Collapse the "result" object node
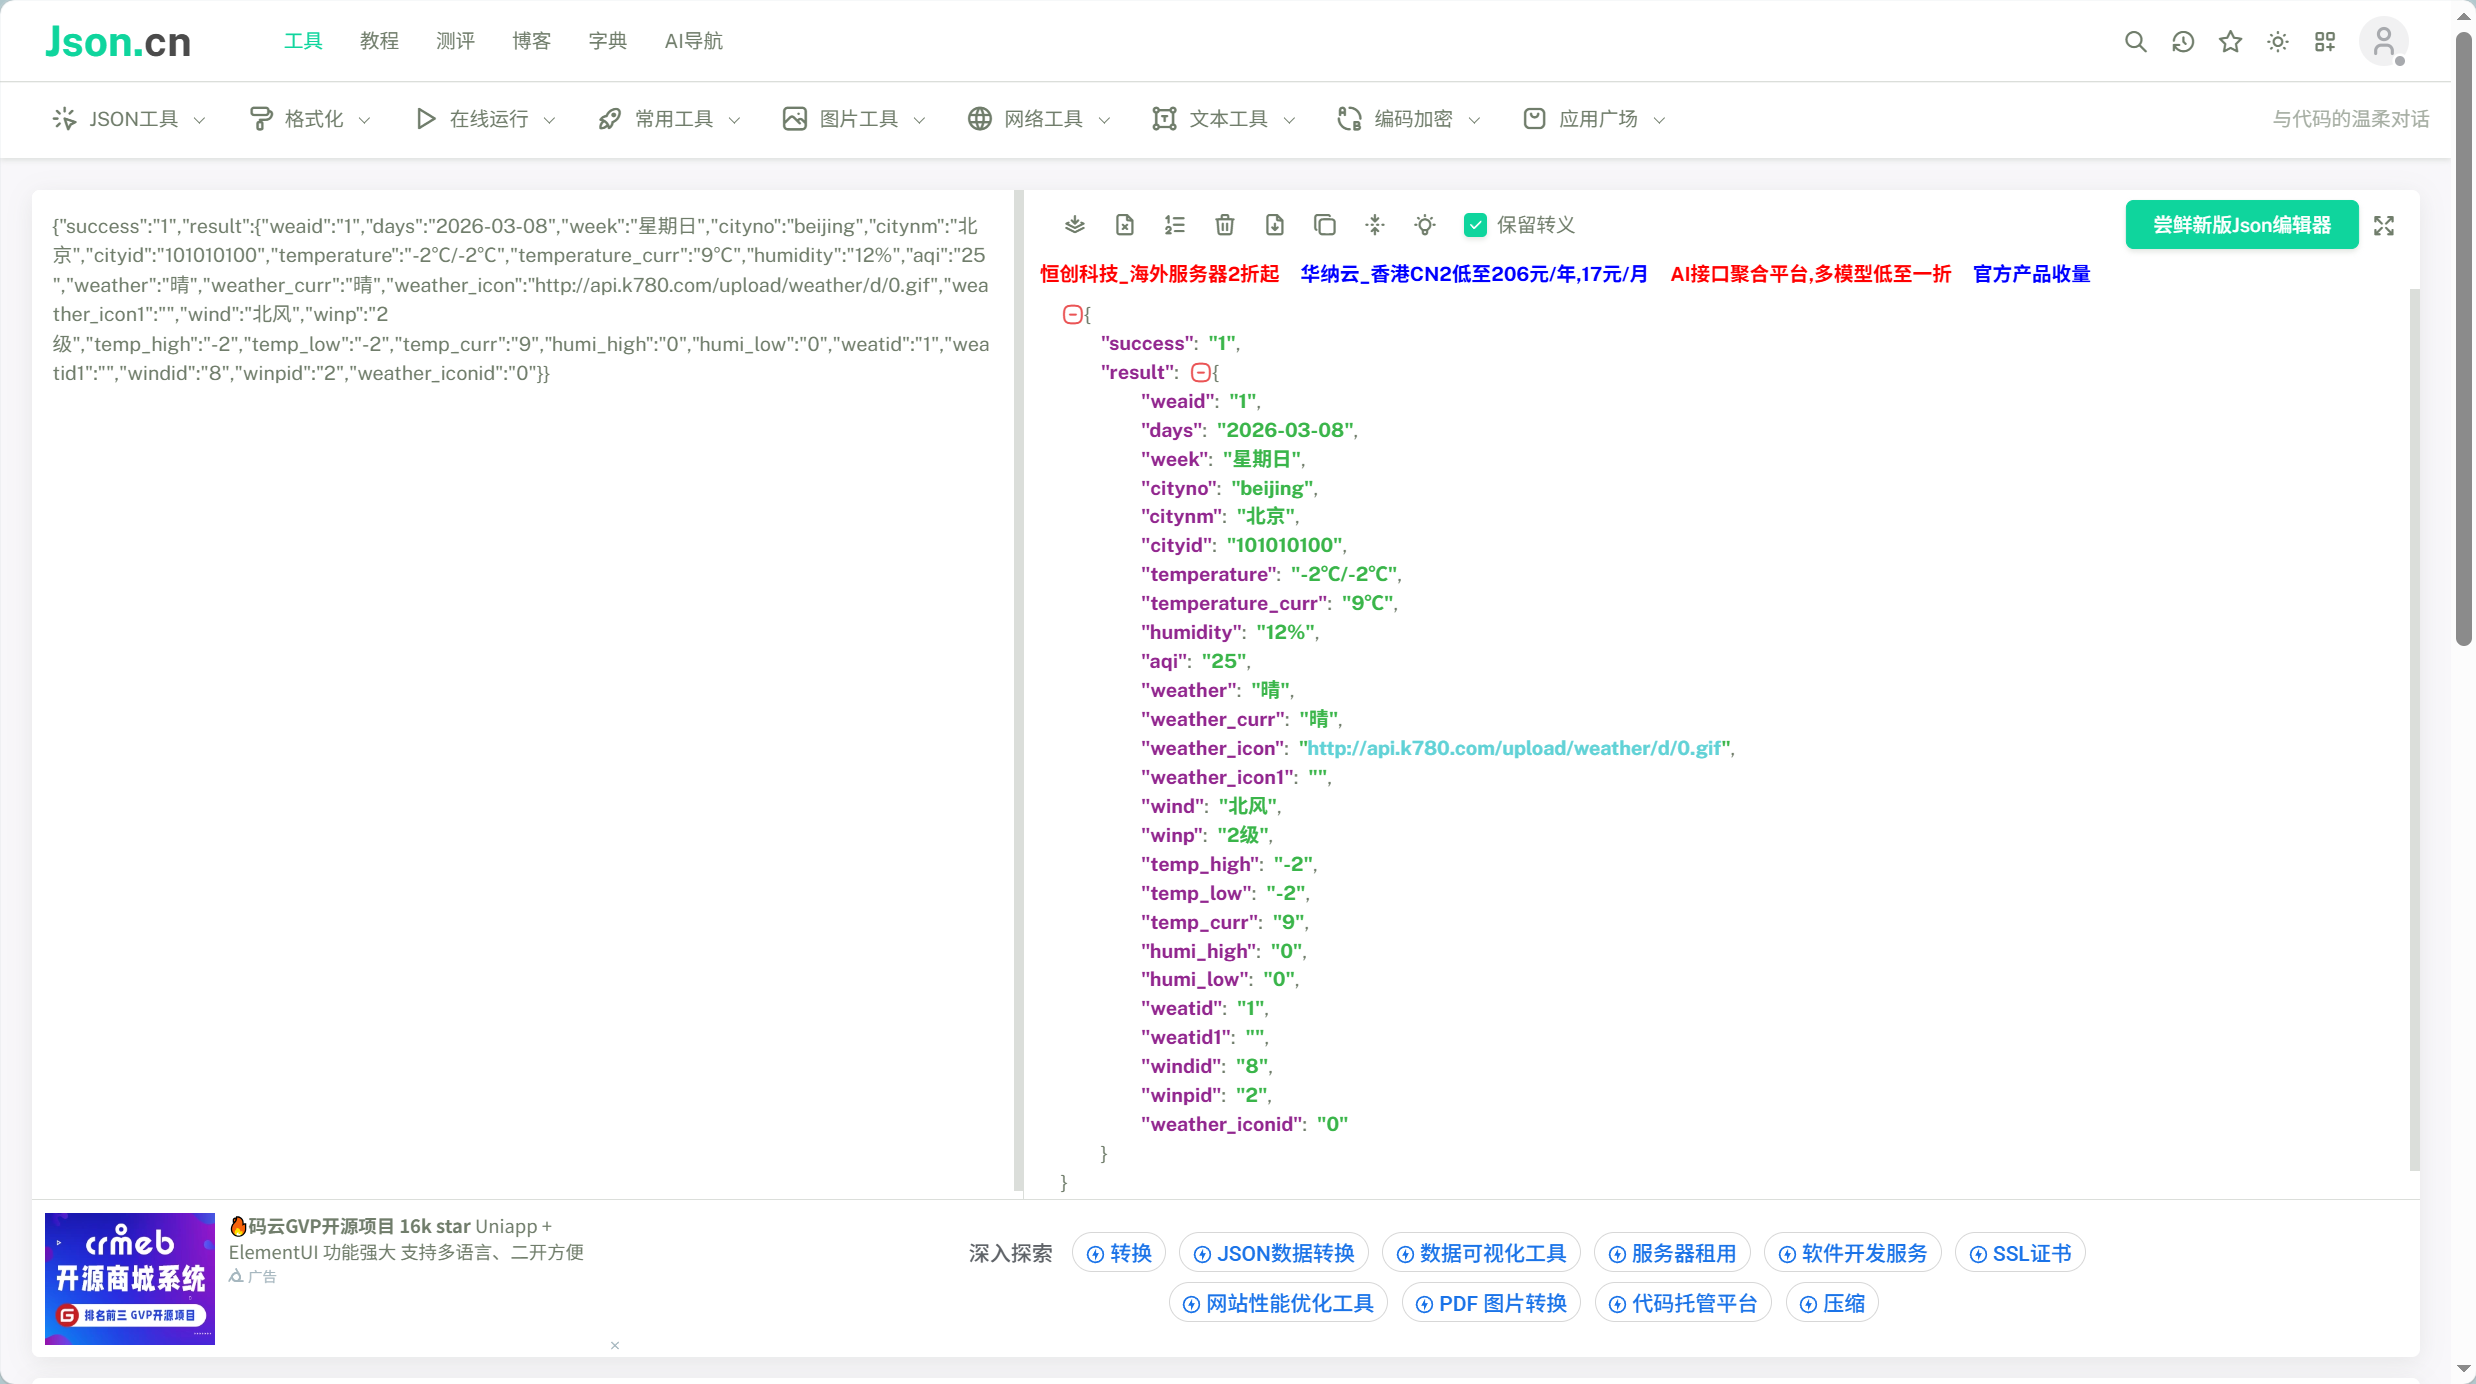Screen dimensions: 2476x1384 [x=1200, y=372]
